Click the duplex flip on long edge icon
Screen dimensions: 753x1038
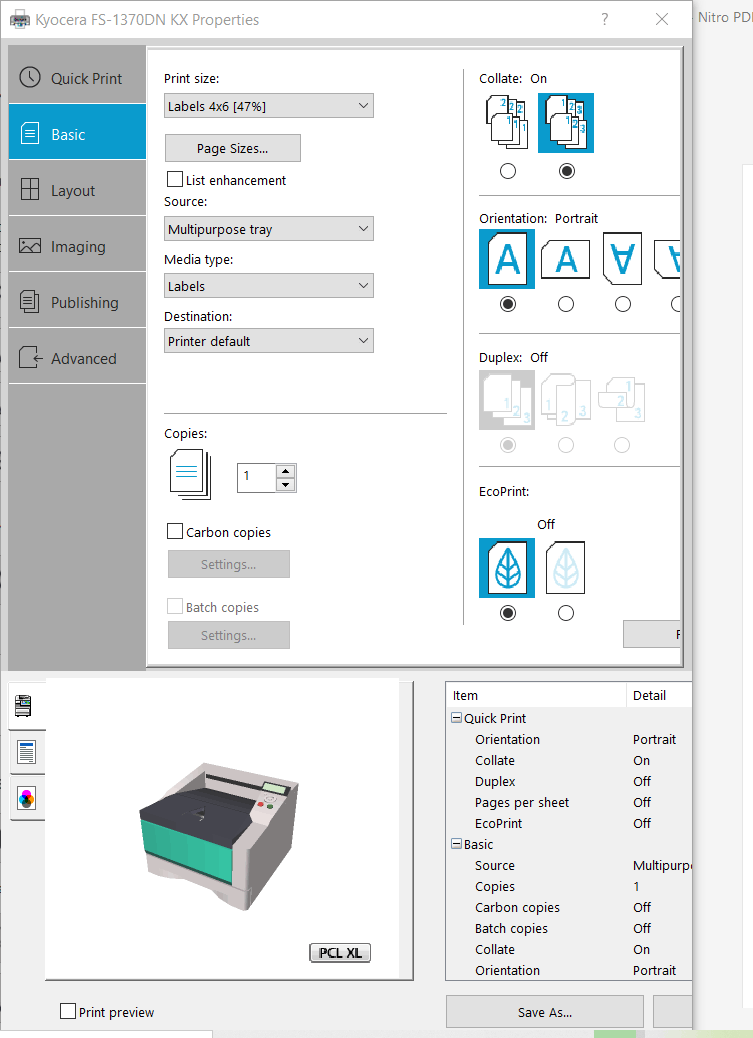point(565,400)
